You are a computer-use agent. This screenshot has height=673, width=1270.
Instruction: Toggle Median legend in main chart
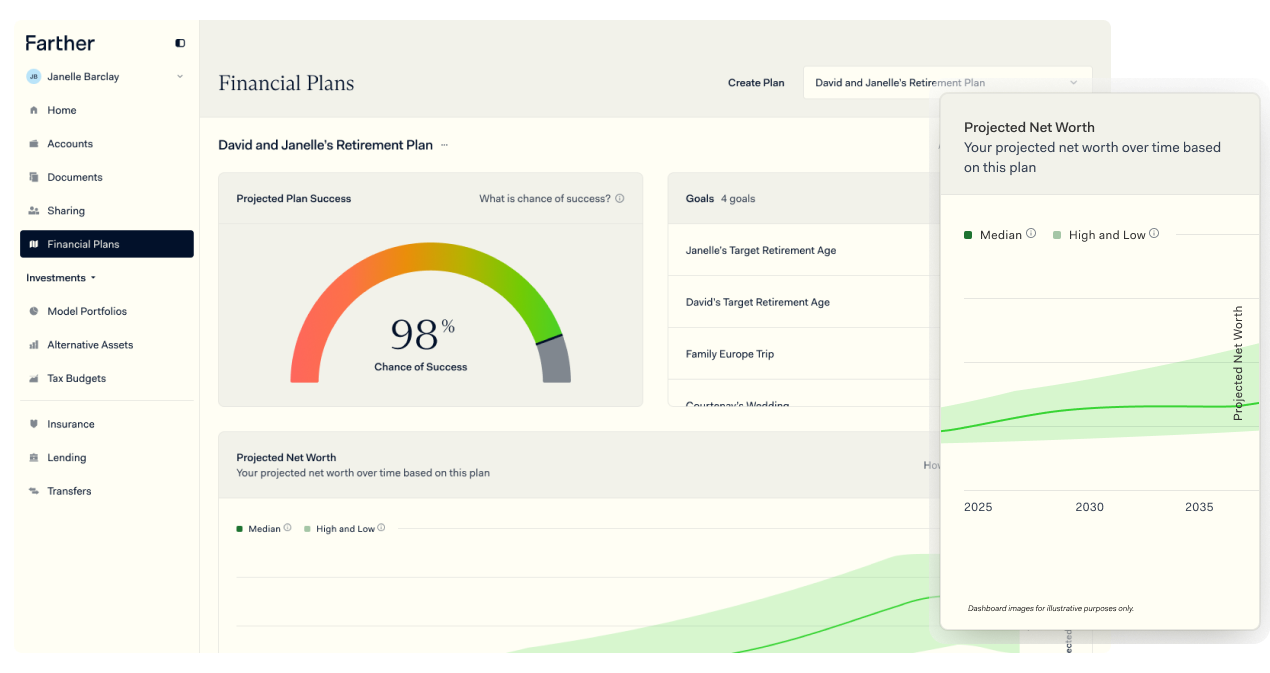pyautogui.click(x=258, y=529)
